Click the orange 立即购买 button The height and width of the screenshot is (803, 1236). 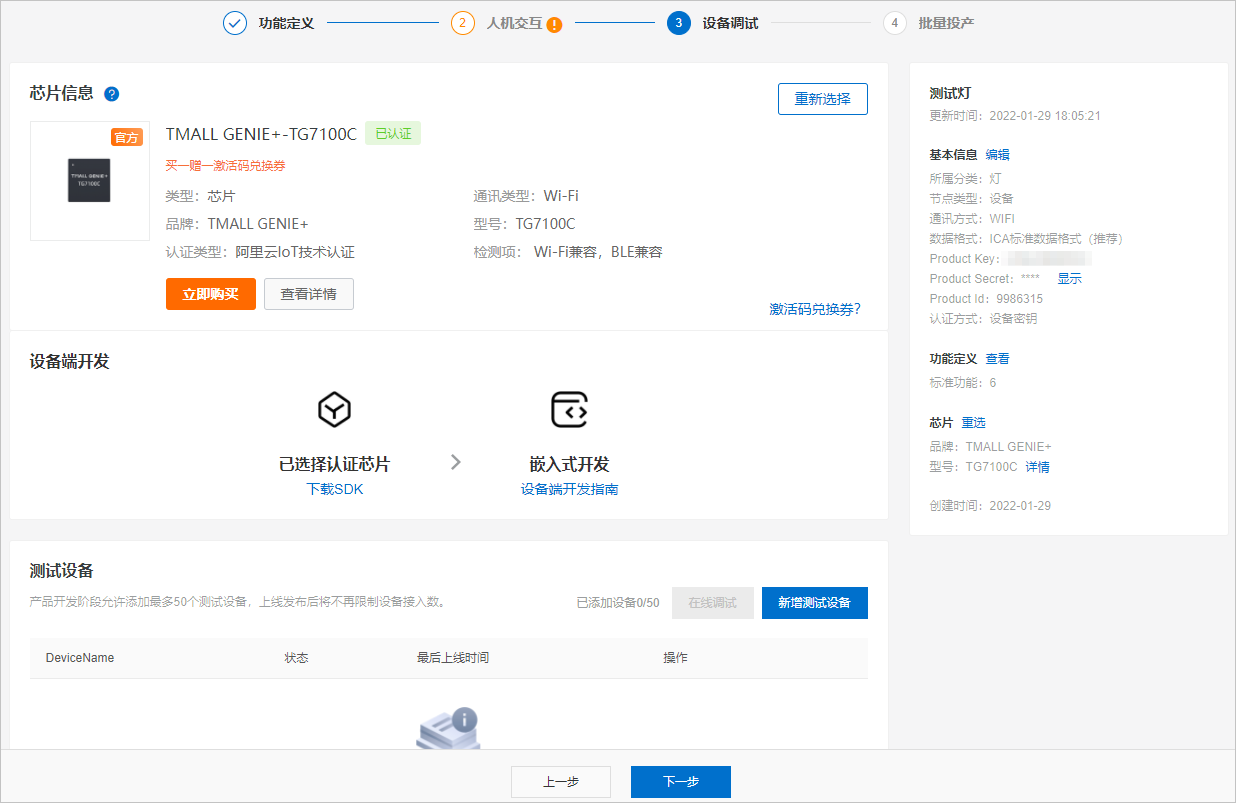pyautogui.click(x=211, y=294)
